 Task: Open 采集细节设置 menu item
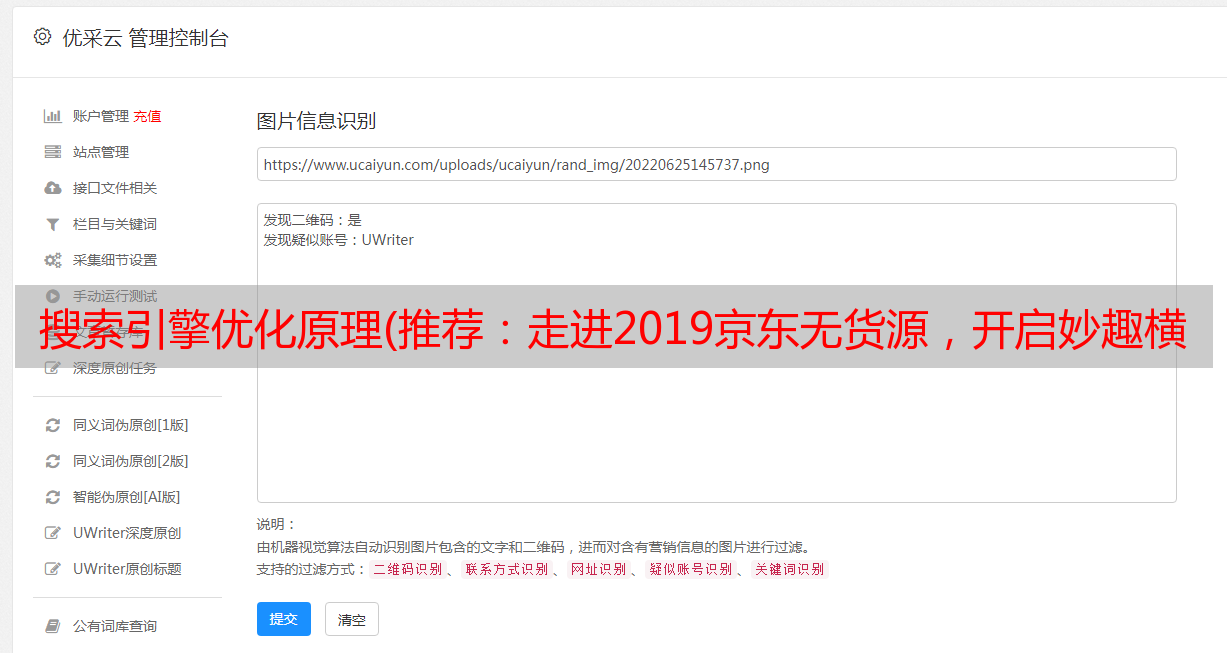coord(115,260)
